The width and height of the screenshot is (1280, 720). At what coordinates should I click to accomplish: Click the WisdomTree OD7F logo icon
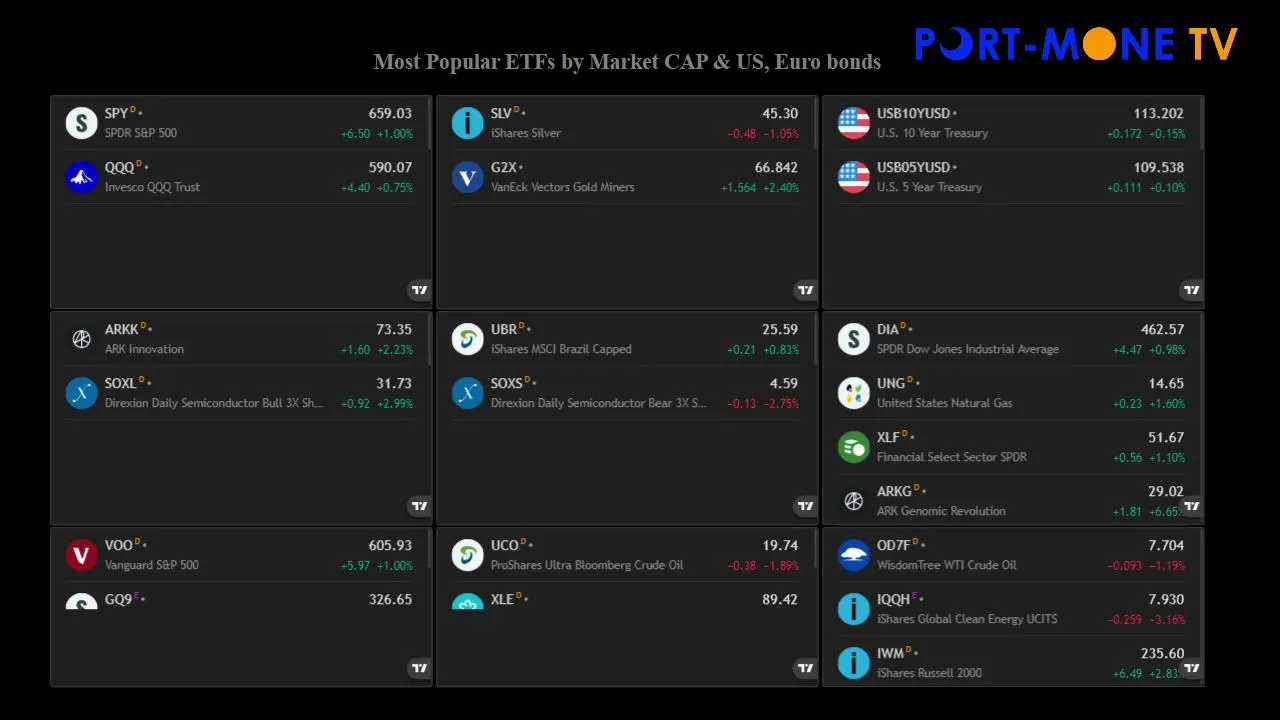(x=853, y=555)
